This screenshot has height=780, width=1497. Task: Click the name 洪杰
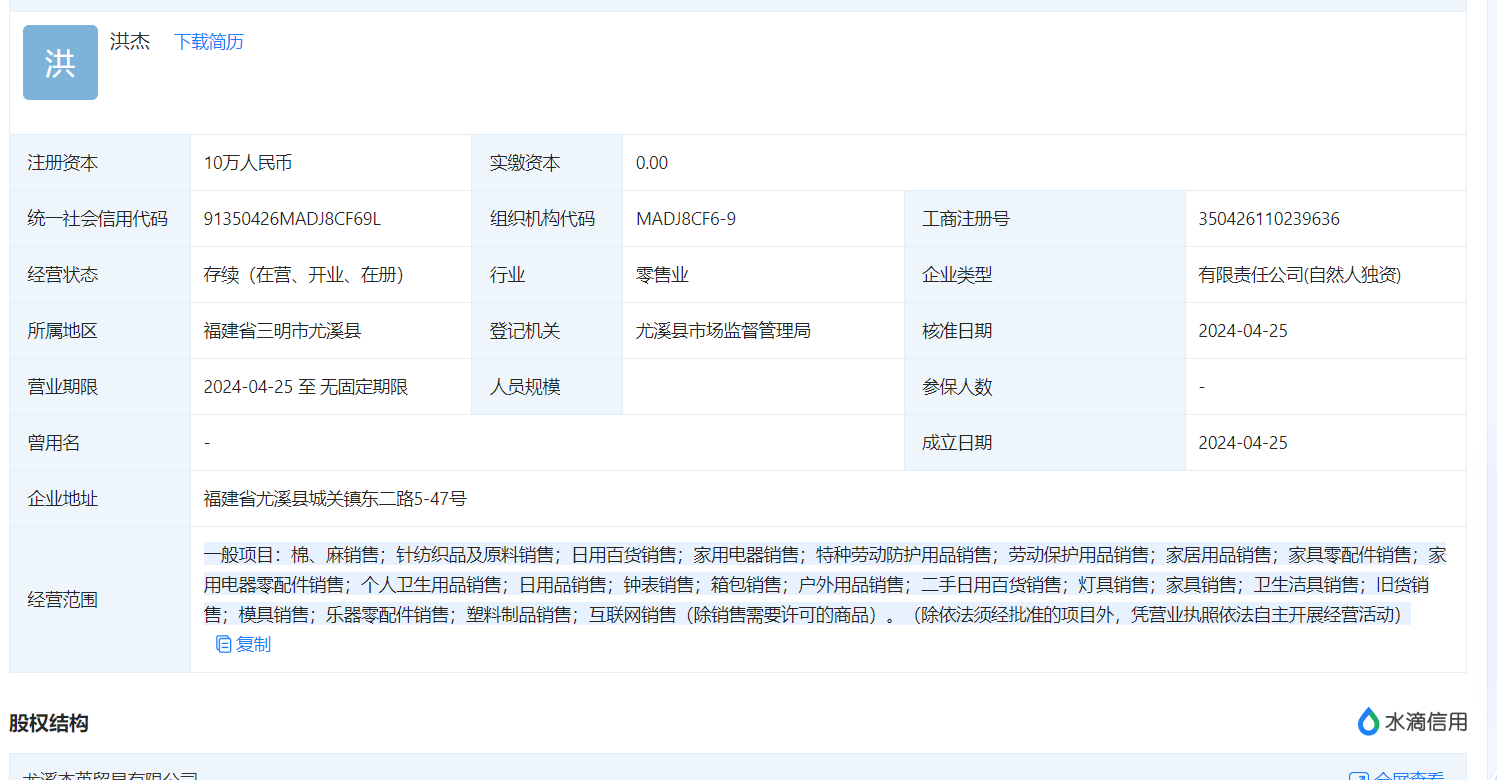[x=130, y=42]
